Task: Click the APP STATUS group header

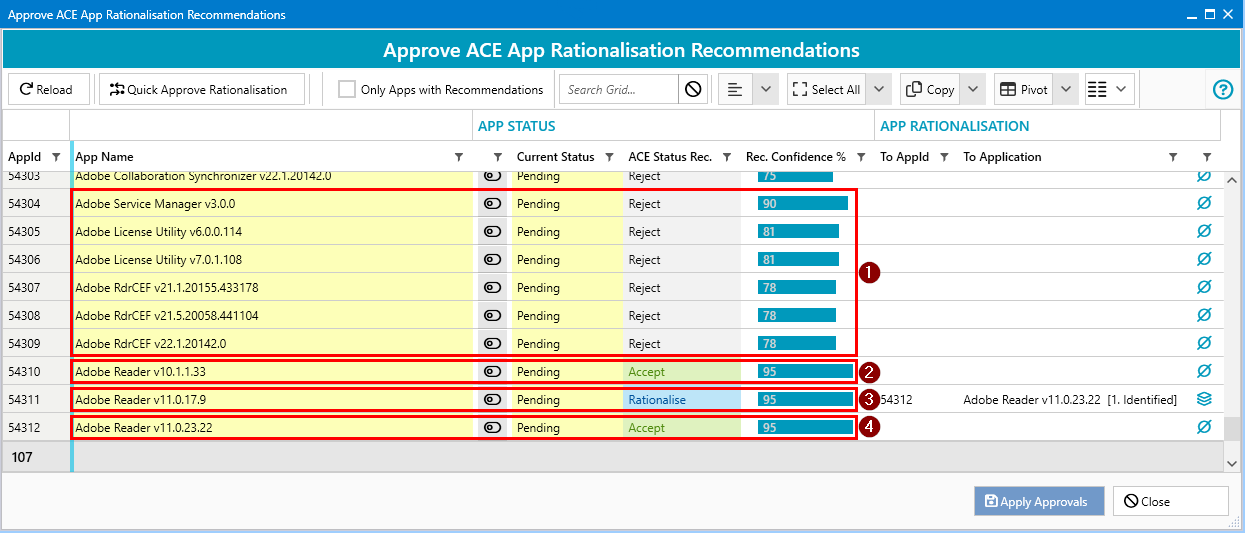Action: click(x=517, y=126)
